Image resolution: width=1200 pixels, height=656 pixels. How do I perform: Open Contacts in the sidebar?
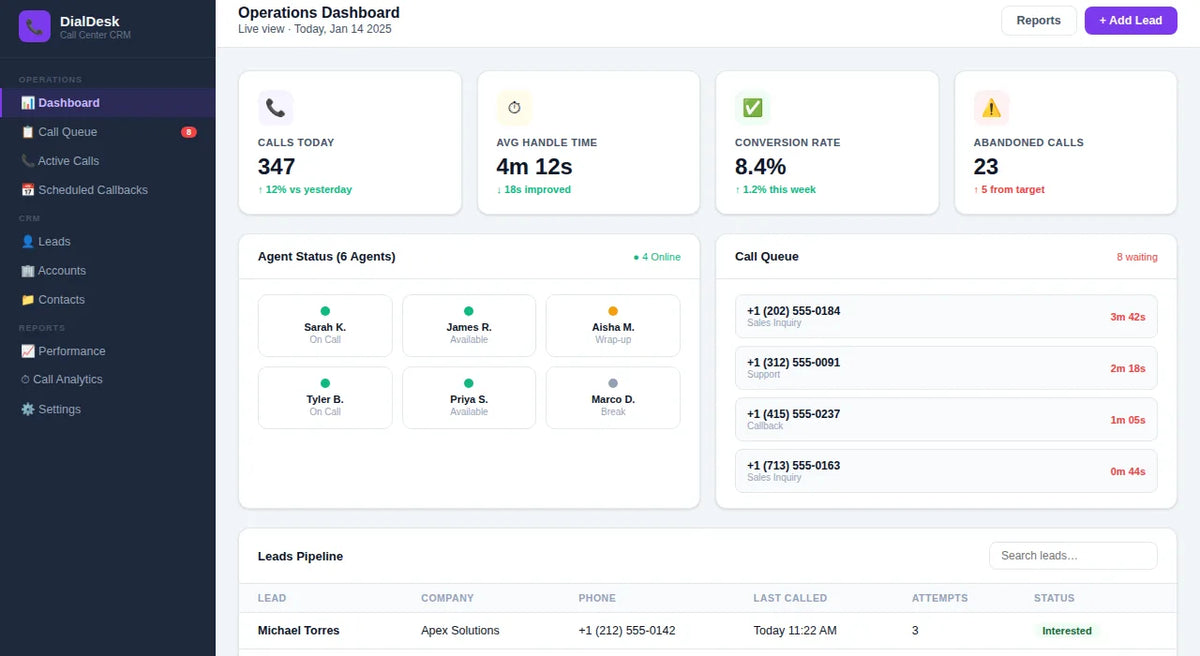click(x=108, y=300)
